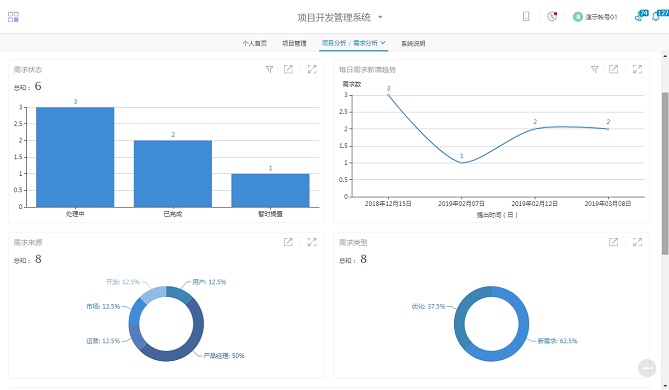Export the 需求来源 chart via share icon
Screen dimensions: 669x390
288,242
